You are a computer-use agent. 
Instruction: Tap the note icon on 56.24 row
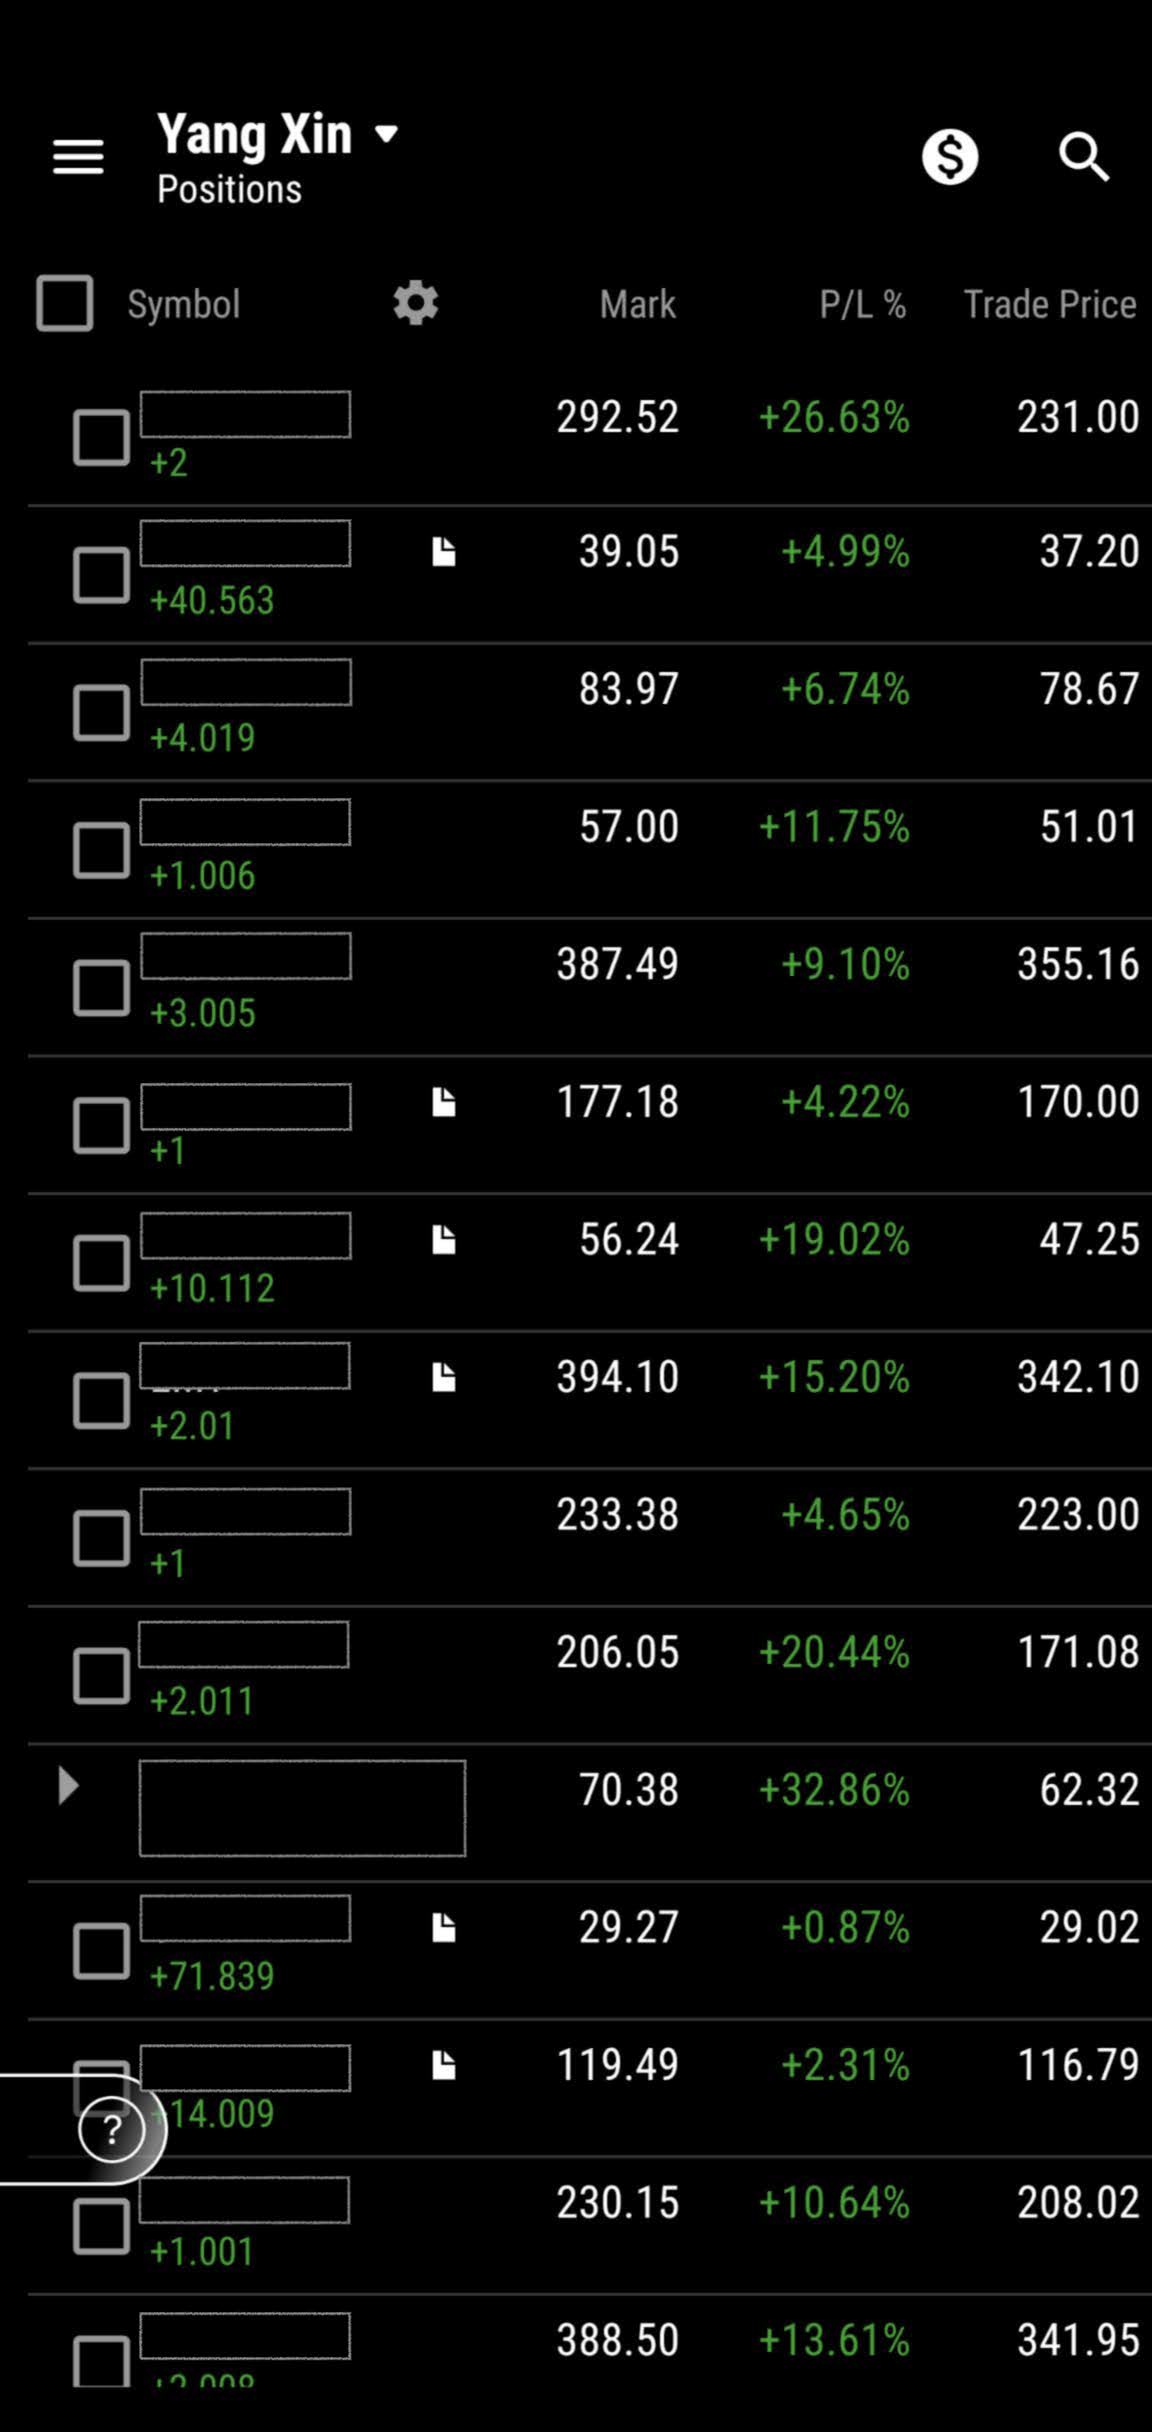point(444,1240)
